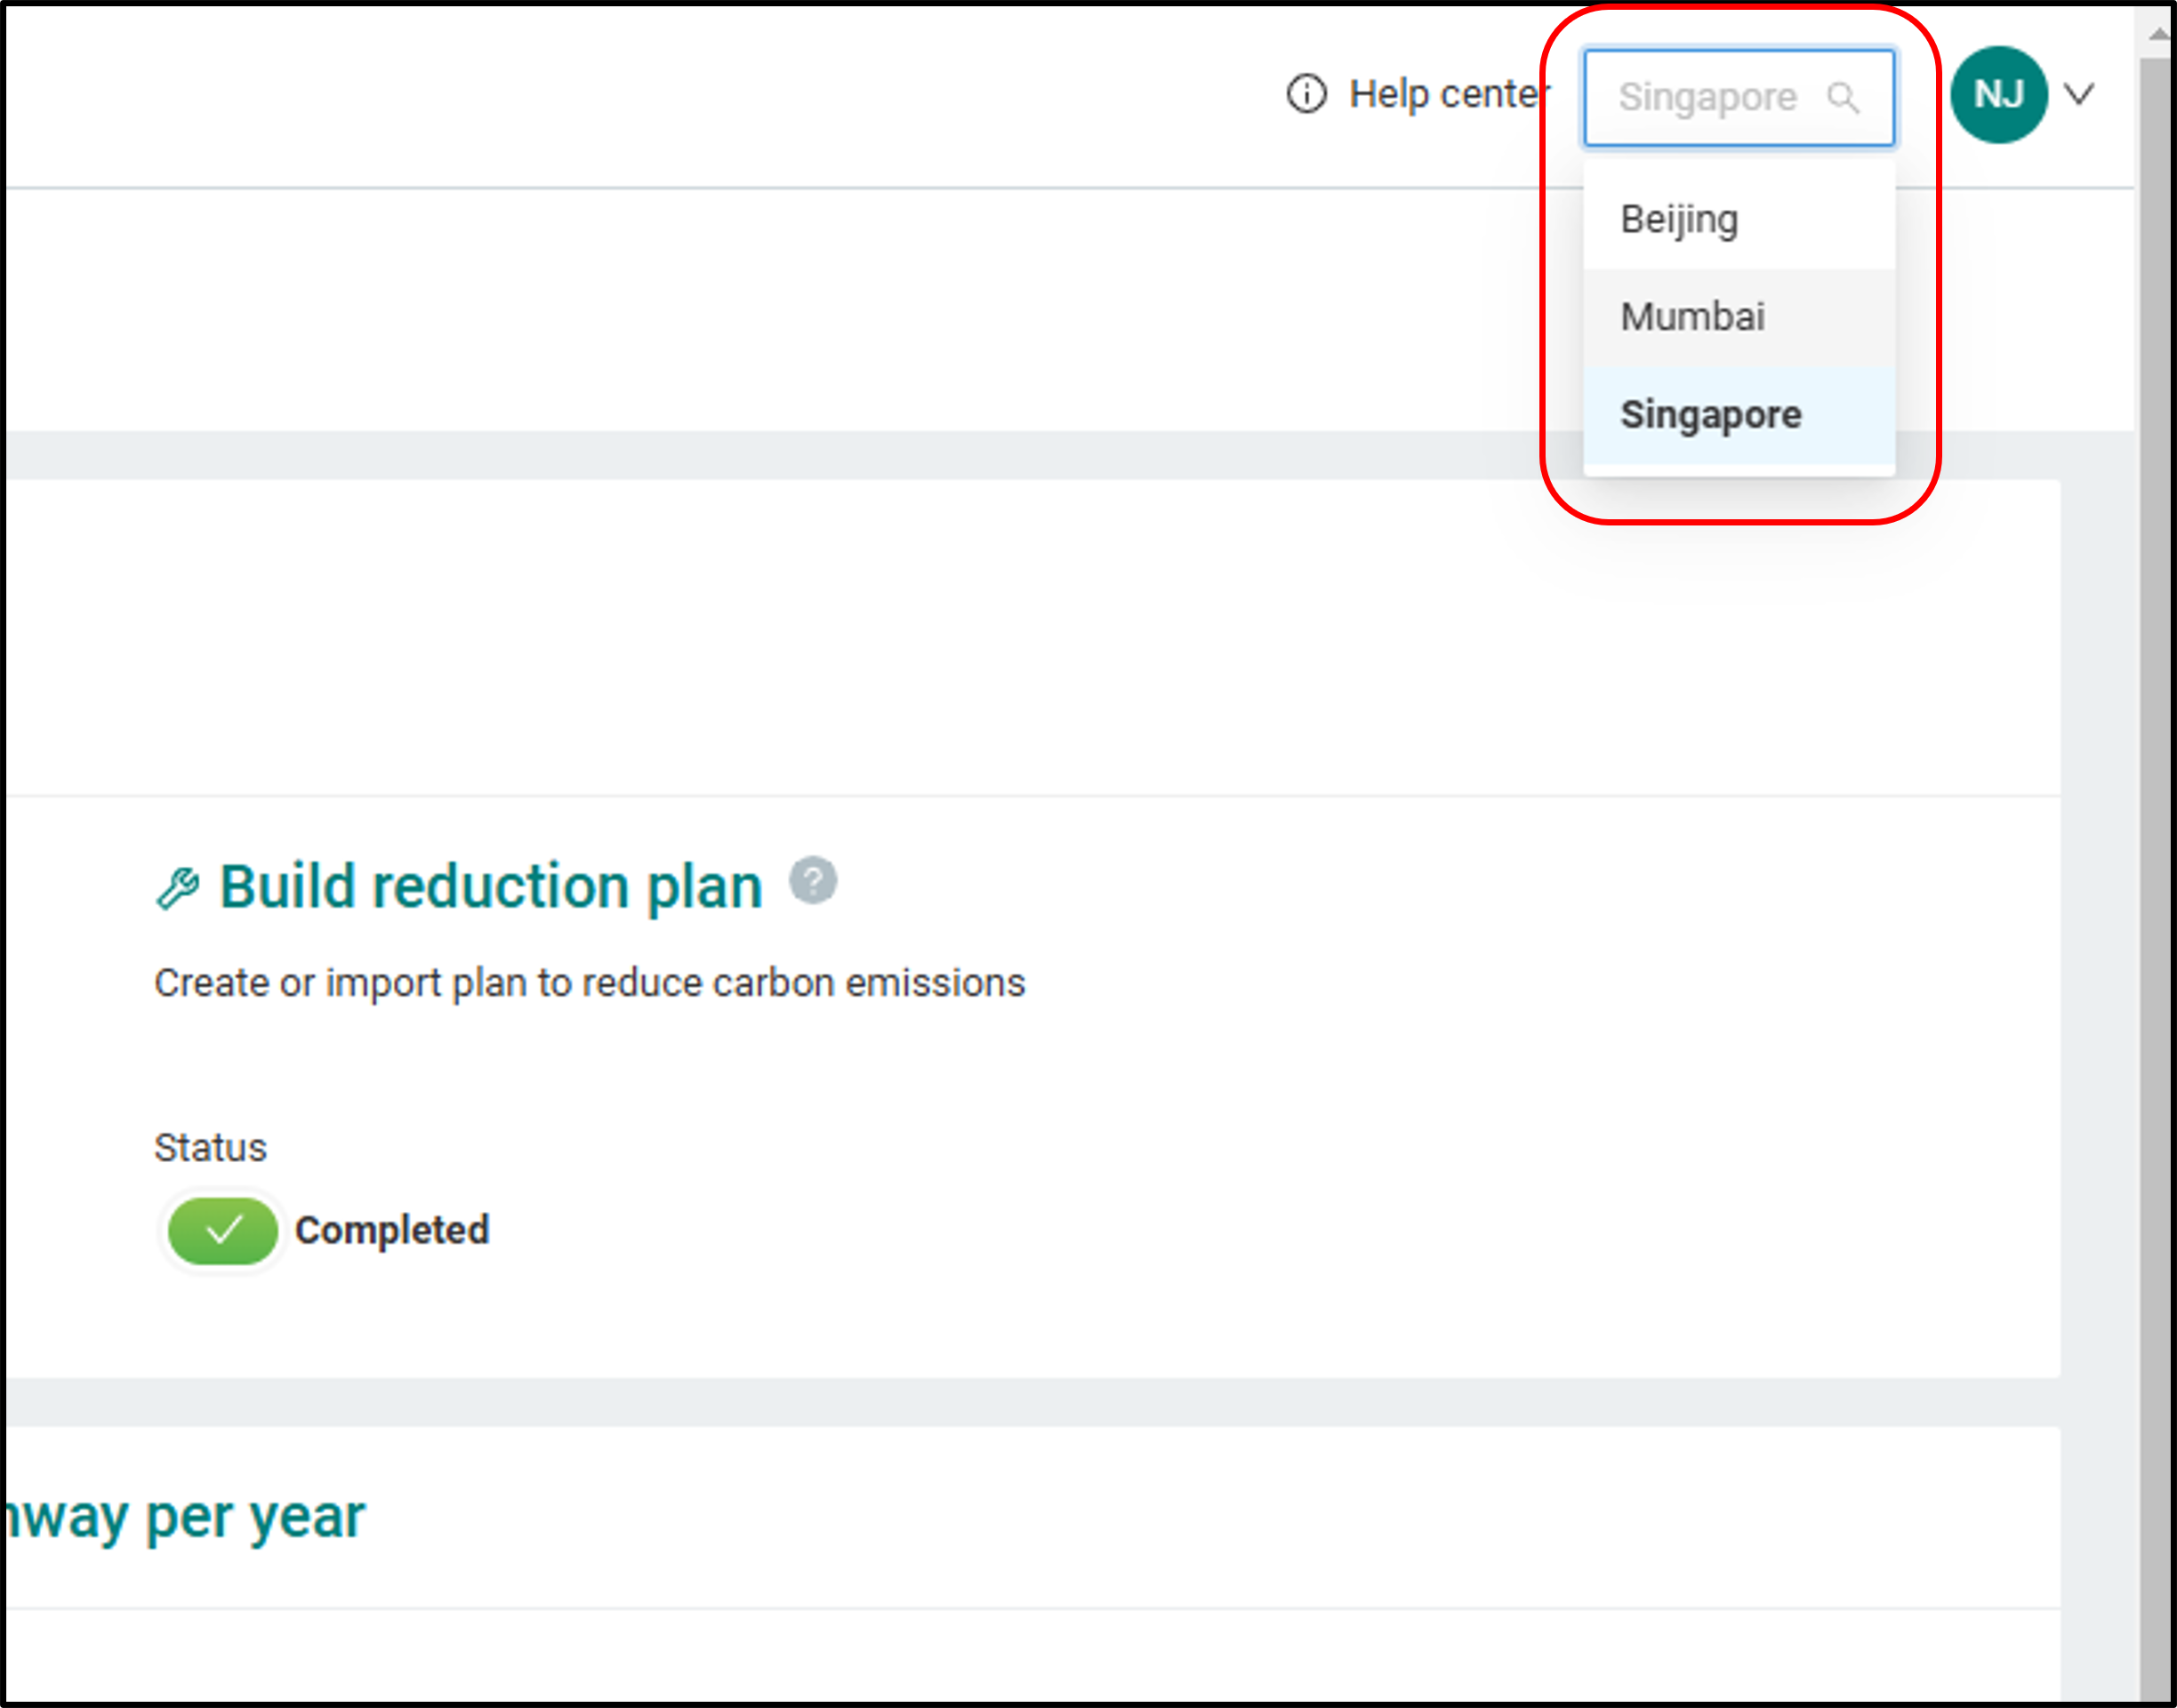This screenshot has height=1708, width=2177.
Task: Click the scrollbar up arrow
Action: coord(2158,33)
